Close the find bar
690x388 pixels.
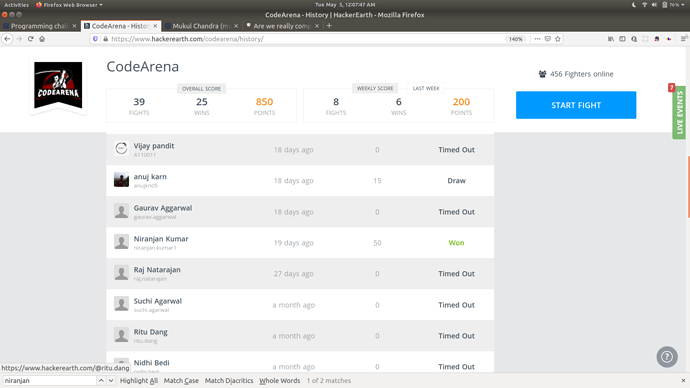point(683,381)
